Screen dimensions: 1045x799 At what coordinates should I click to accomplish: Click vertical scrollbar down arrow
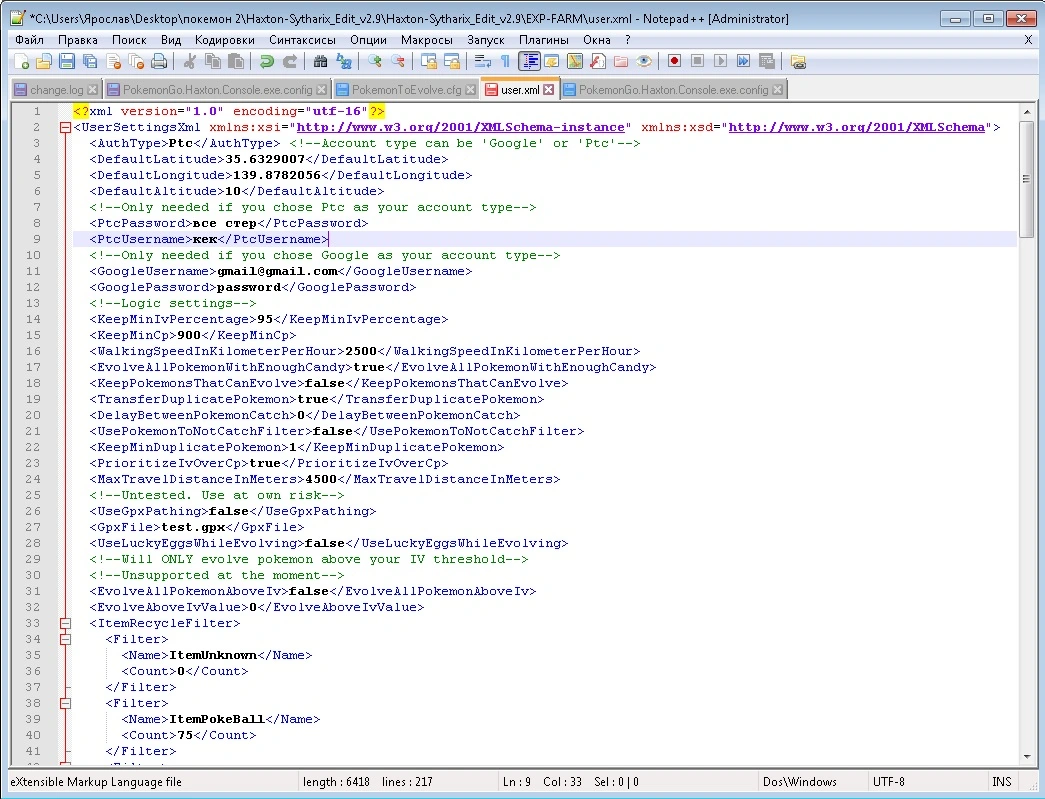pyautogui.click(x=1027, y=757)
